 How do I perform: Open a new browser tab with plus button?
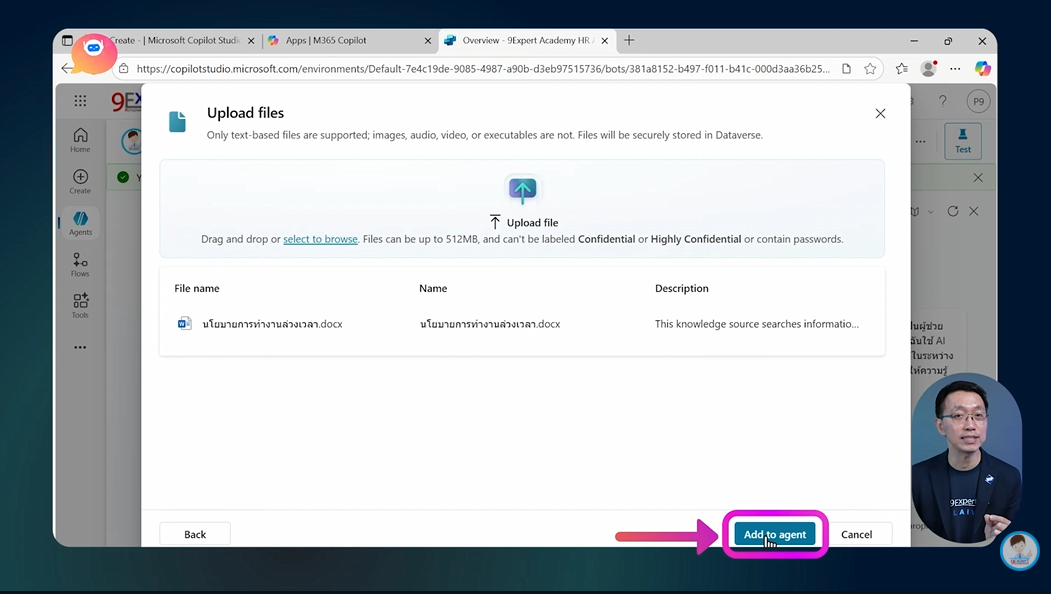[x=629, y=40]
